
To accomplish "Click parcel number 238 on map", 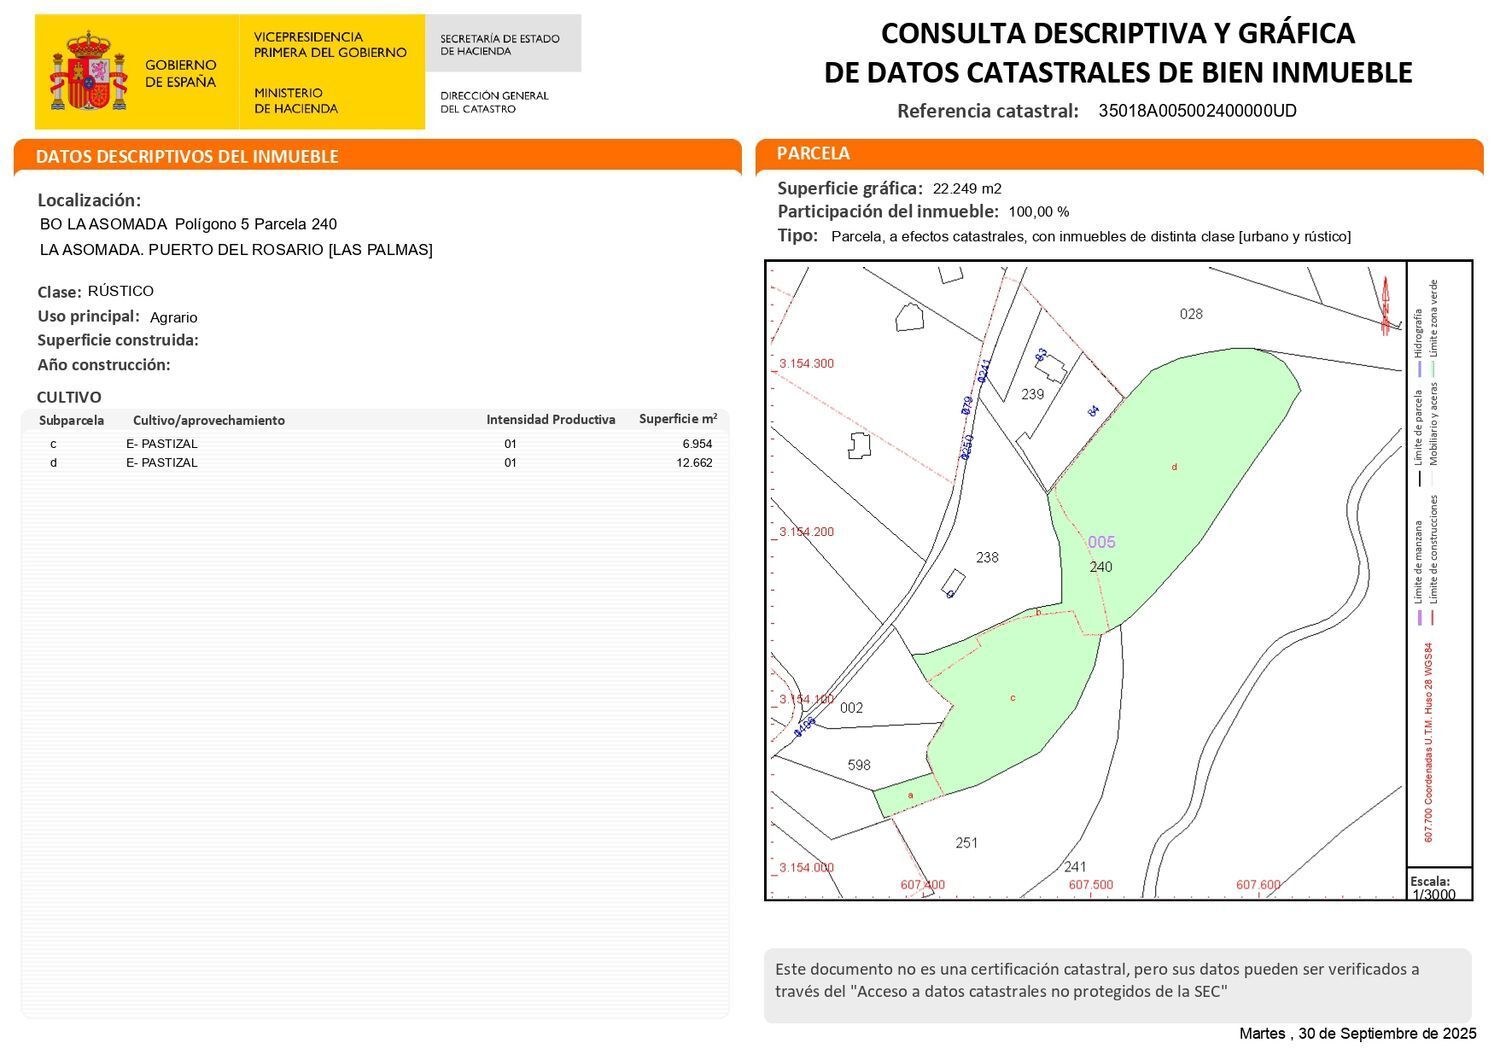I will [987, 558].
